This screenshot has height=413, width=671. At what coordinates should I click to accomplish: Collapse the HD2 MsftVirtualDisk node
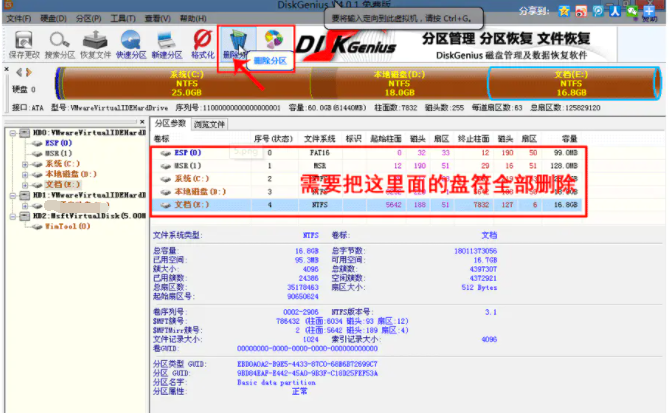pyautogui.click(x=13, y=217)
